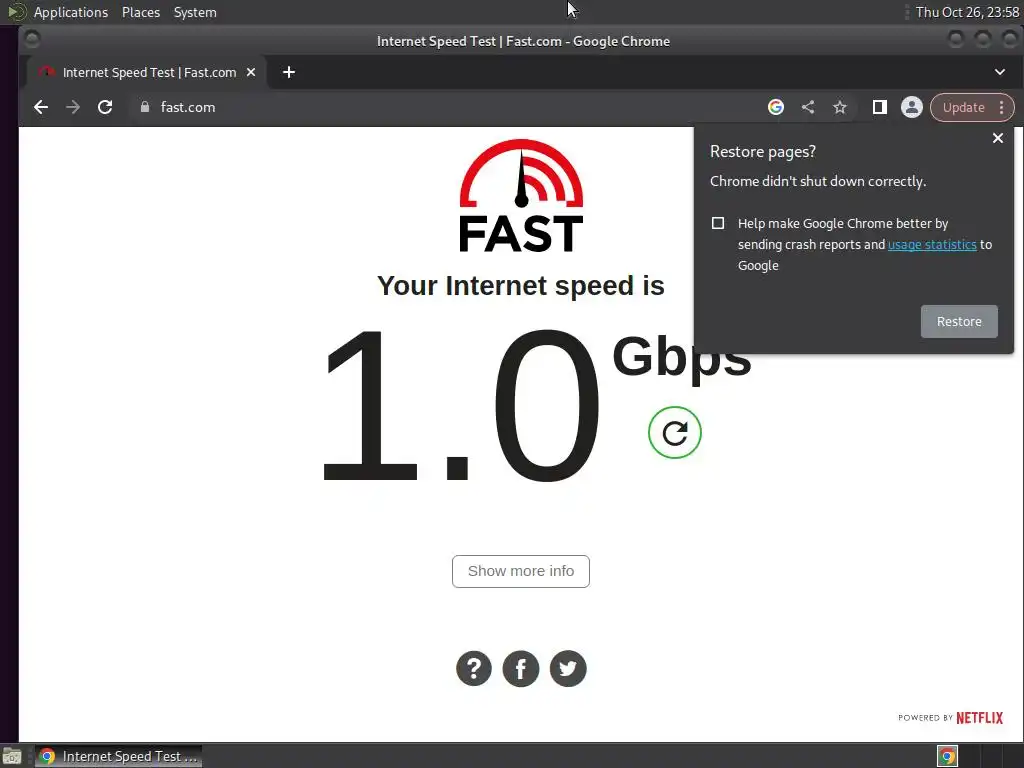Open the Chrome profile avatar
Image resolution: width=1024 pixels, height=768 pixels.
(912, 107)
